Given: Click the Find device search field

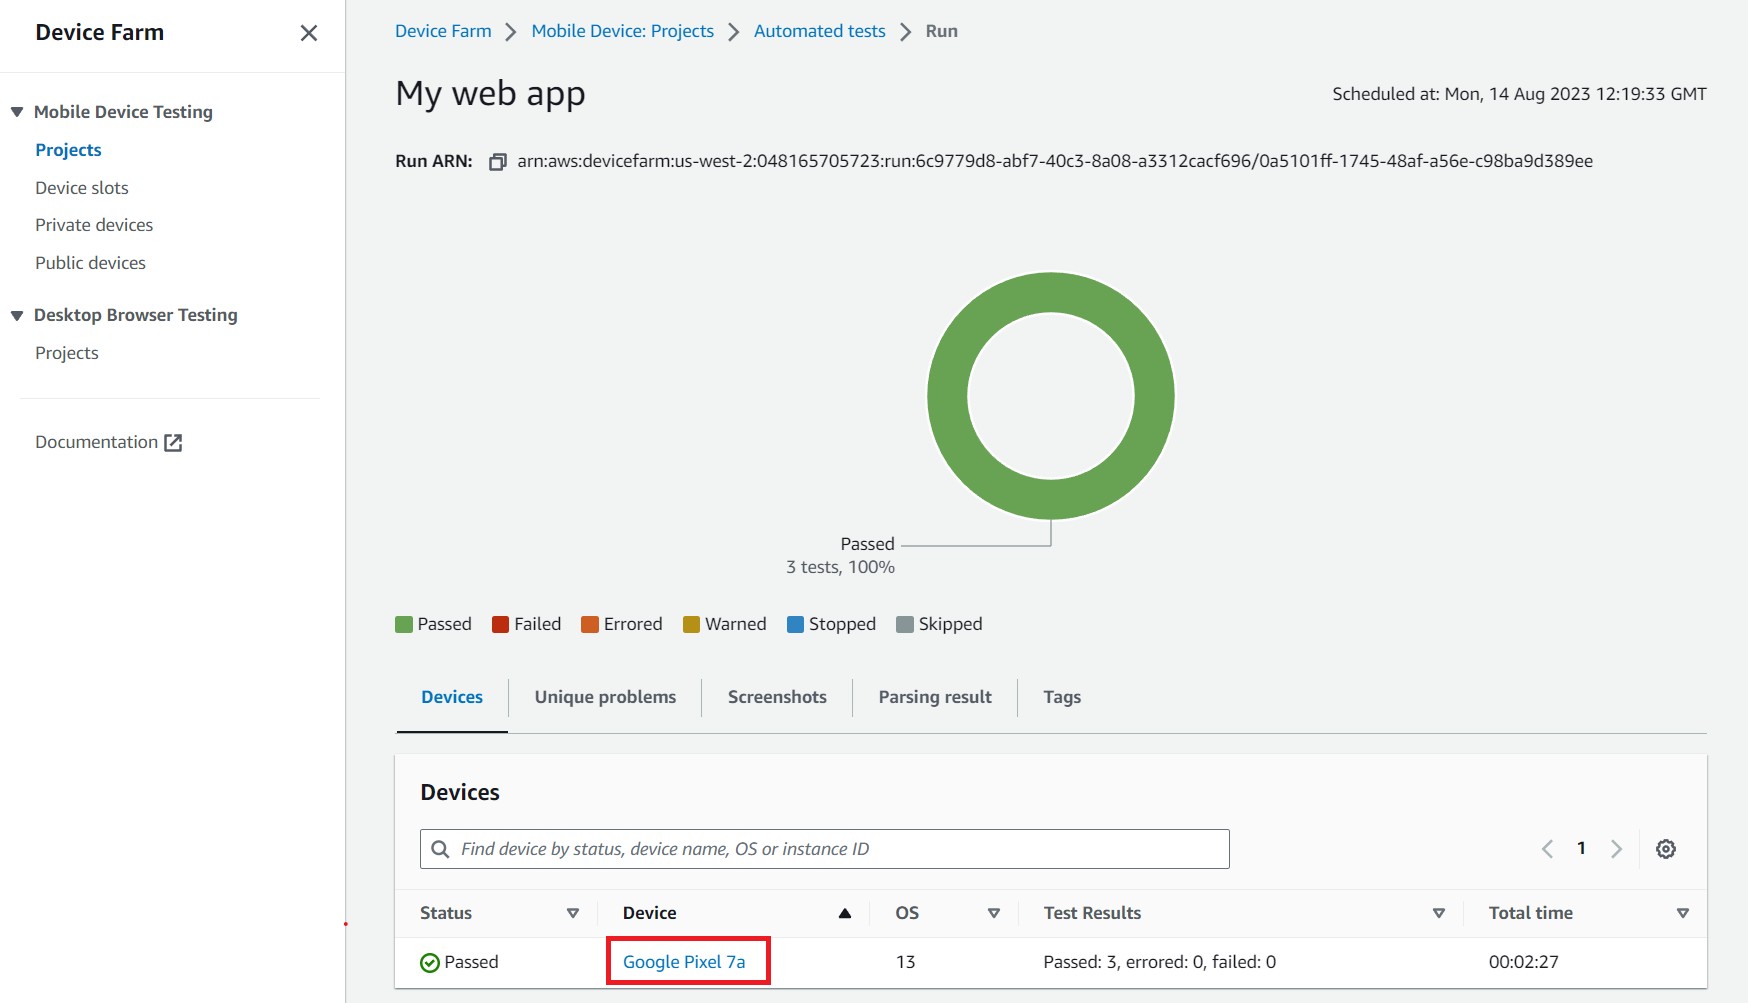Looking at the screenshot, I should coord(840,849).
